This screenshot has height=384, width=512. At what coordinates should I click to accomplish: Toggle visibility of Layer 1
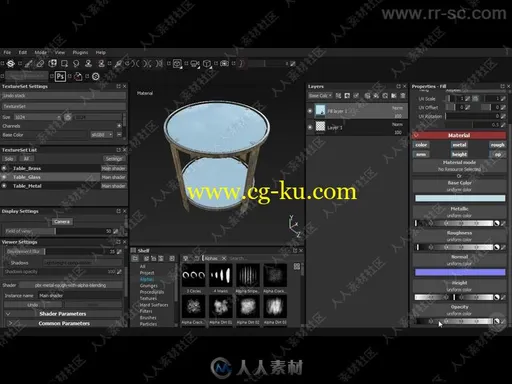tap(310, 127)
